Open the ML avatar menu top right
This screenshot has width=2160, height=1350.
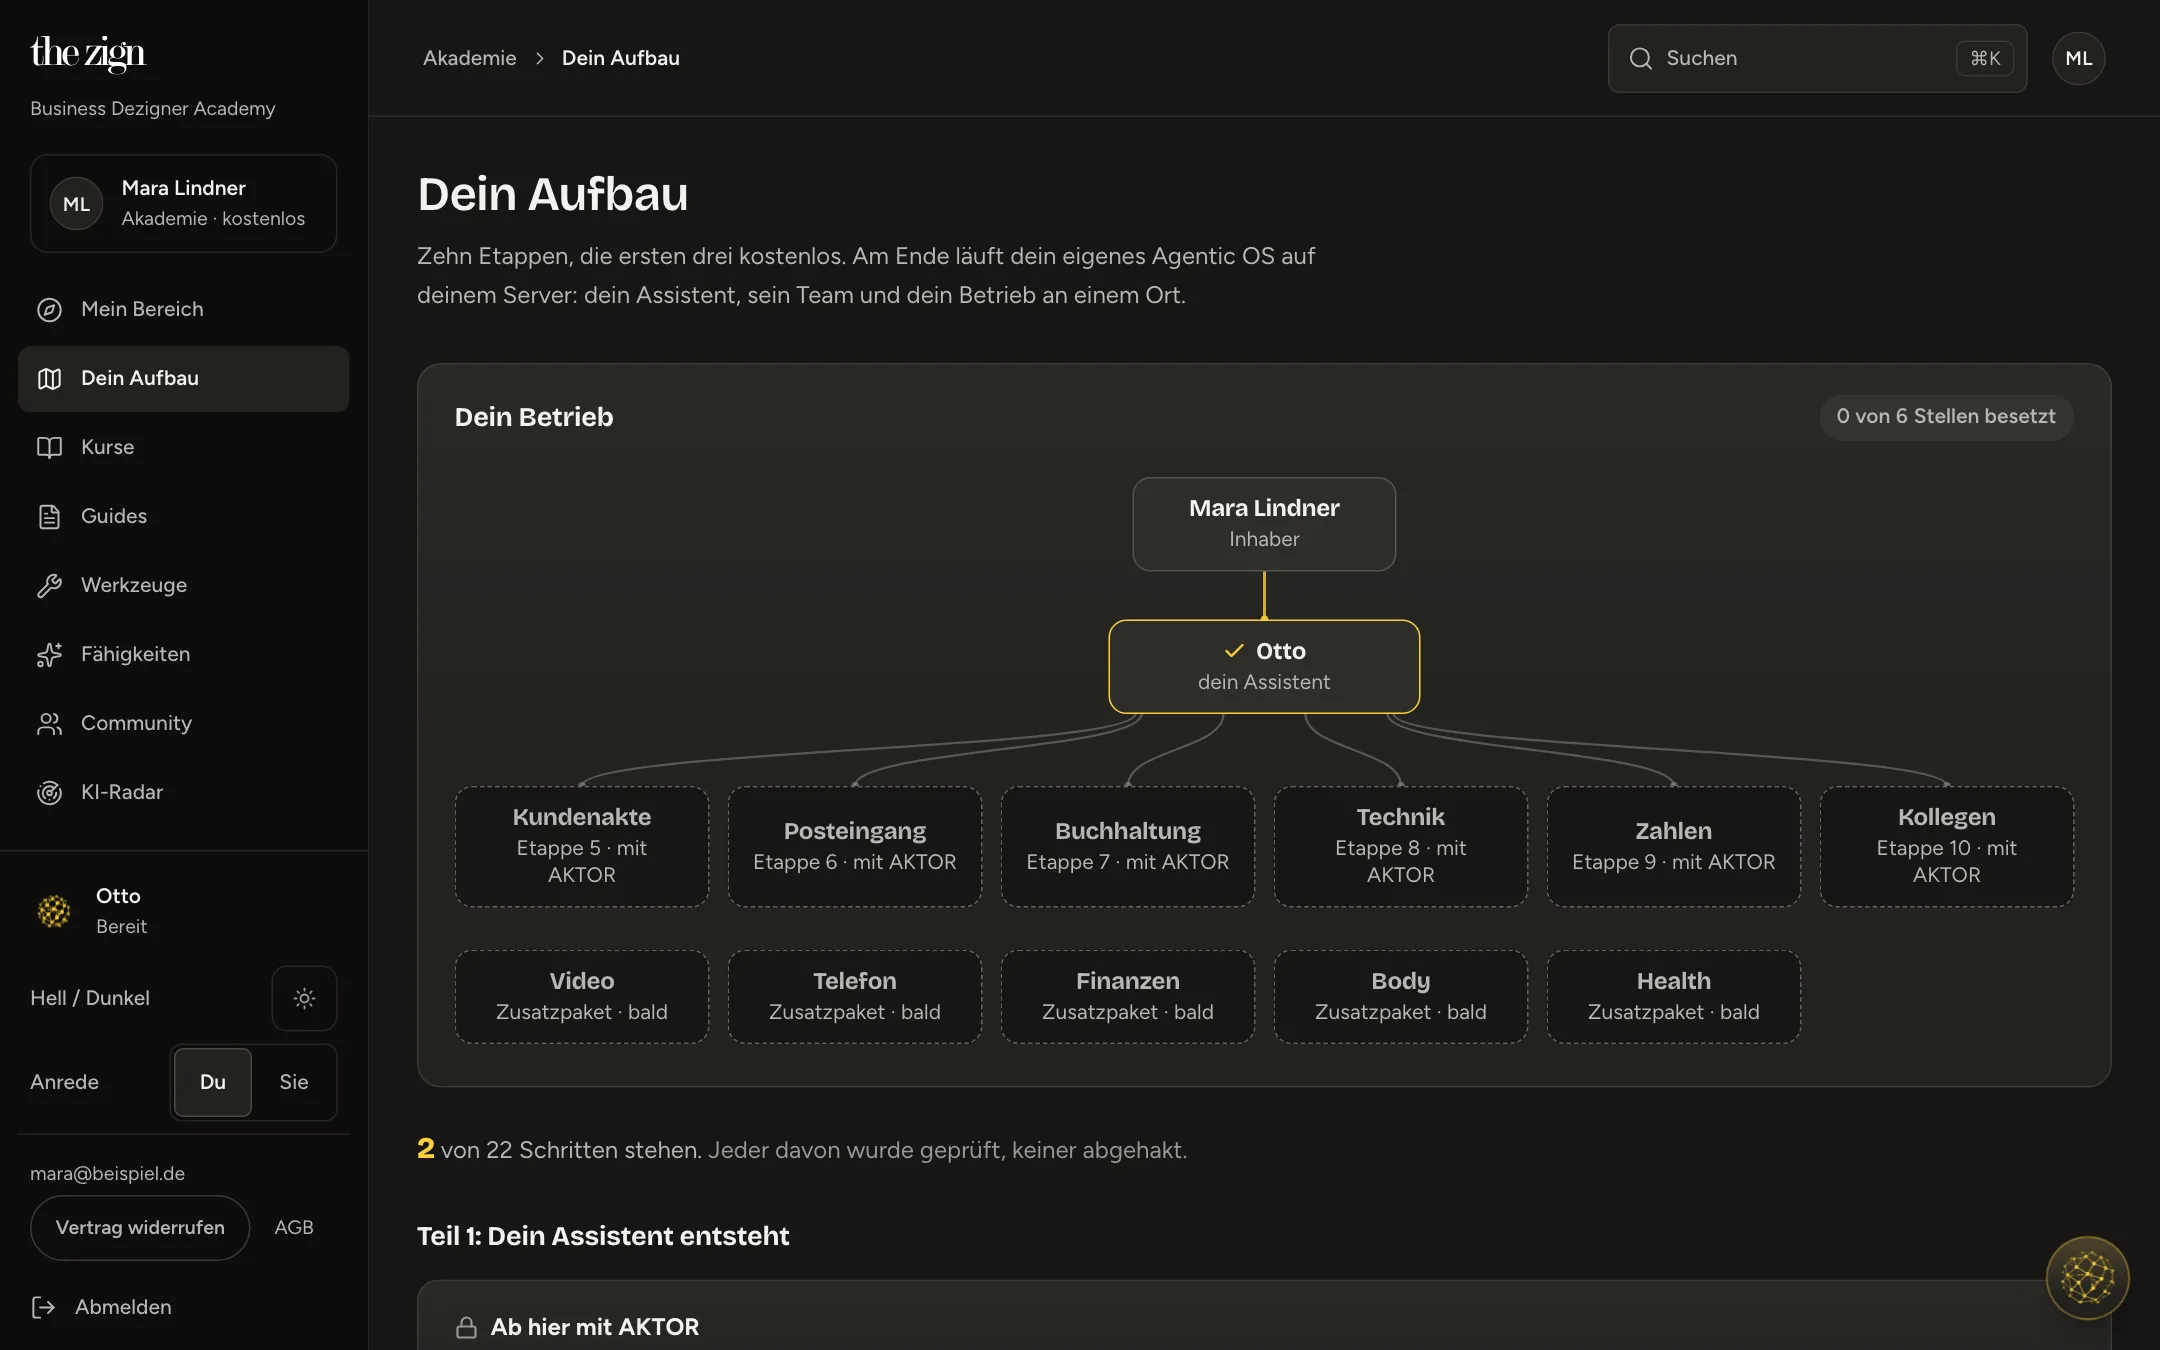coord(2078,58)
